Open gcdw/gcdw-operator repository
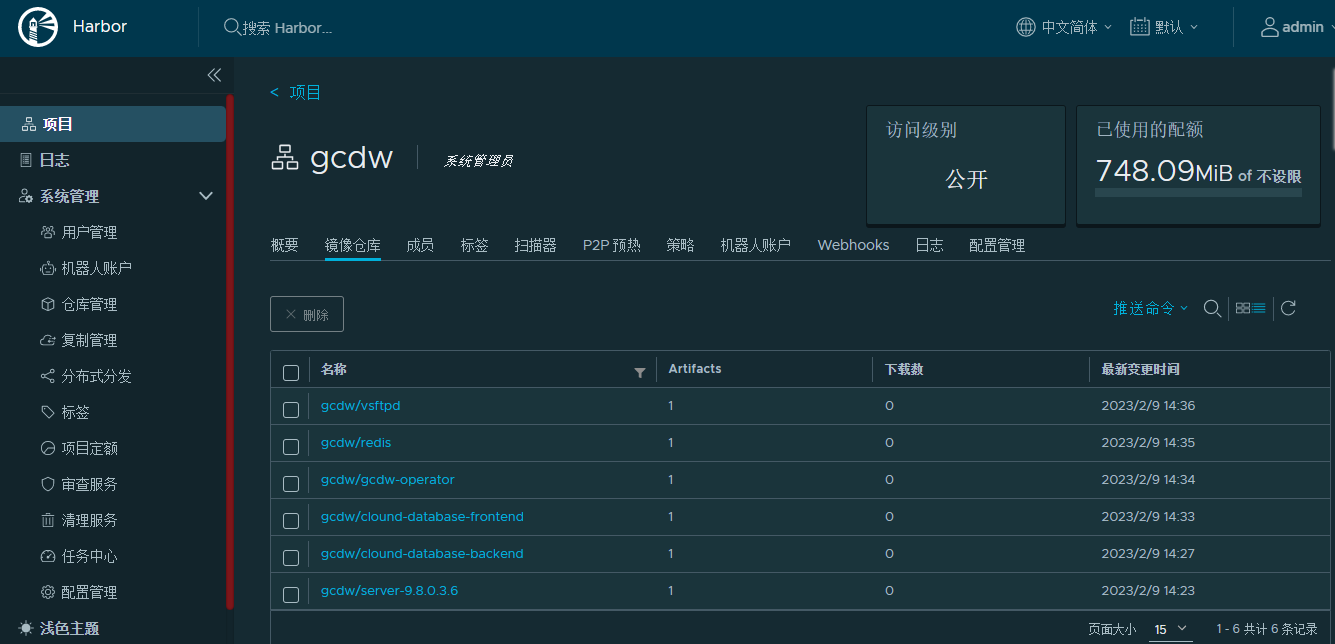Image resolution: width=1335 pixels, height=644 pixels. pyautogui.click(x=387, y=479)
